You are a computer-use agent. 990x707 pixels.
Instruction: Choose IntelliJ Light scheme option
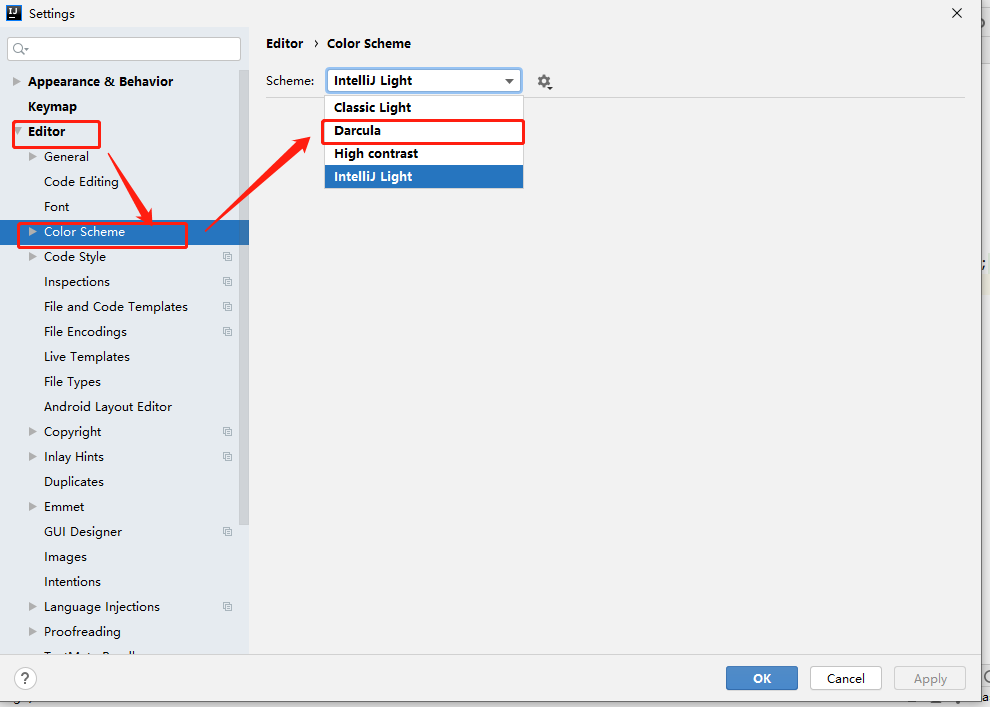coord(424,177)
